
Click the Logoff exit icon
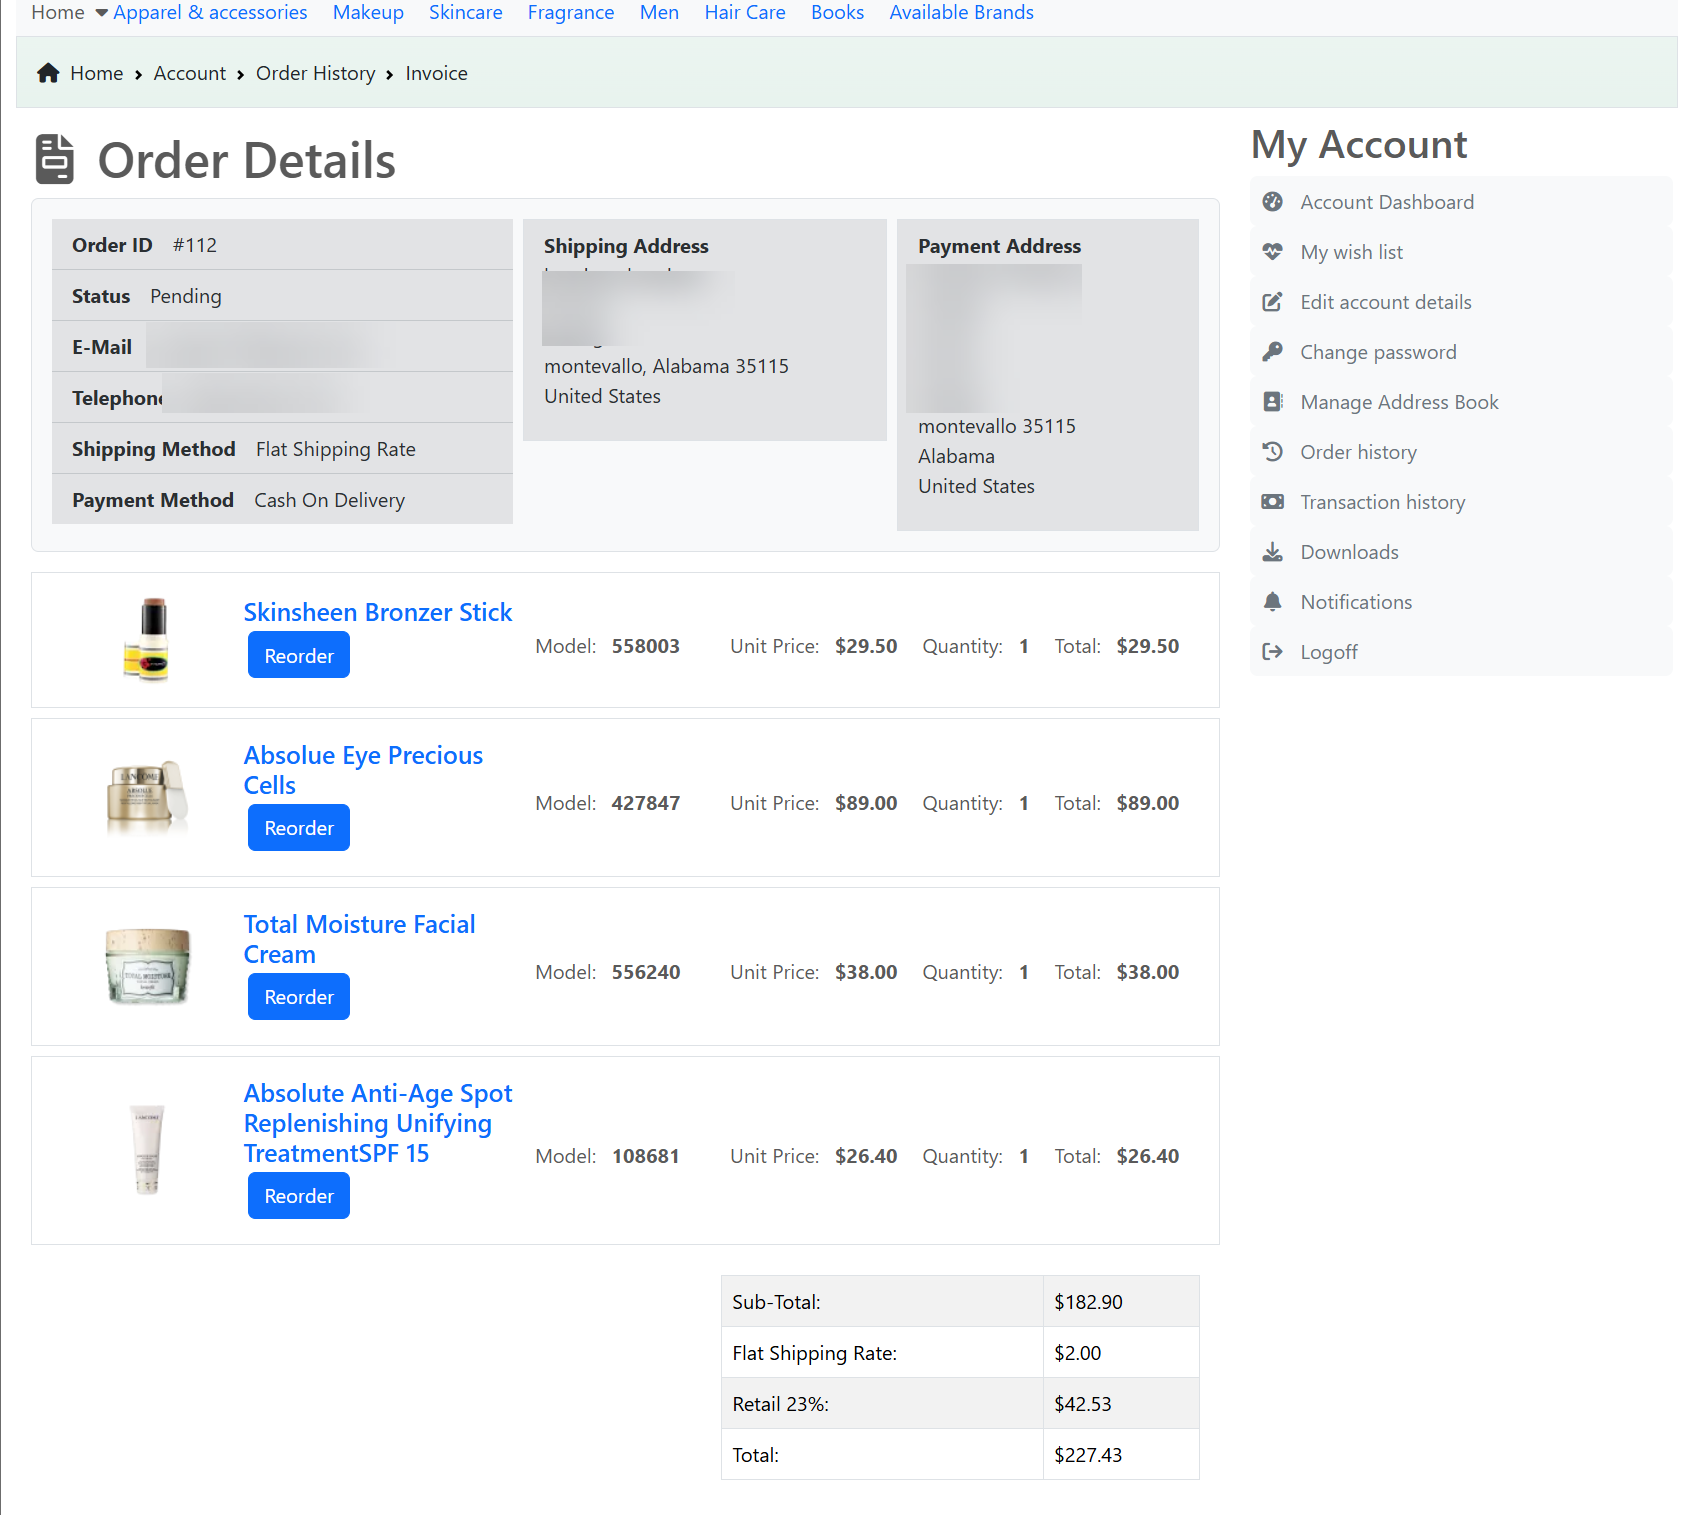[x=1272, y=652]
